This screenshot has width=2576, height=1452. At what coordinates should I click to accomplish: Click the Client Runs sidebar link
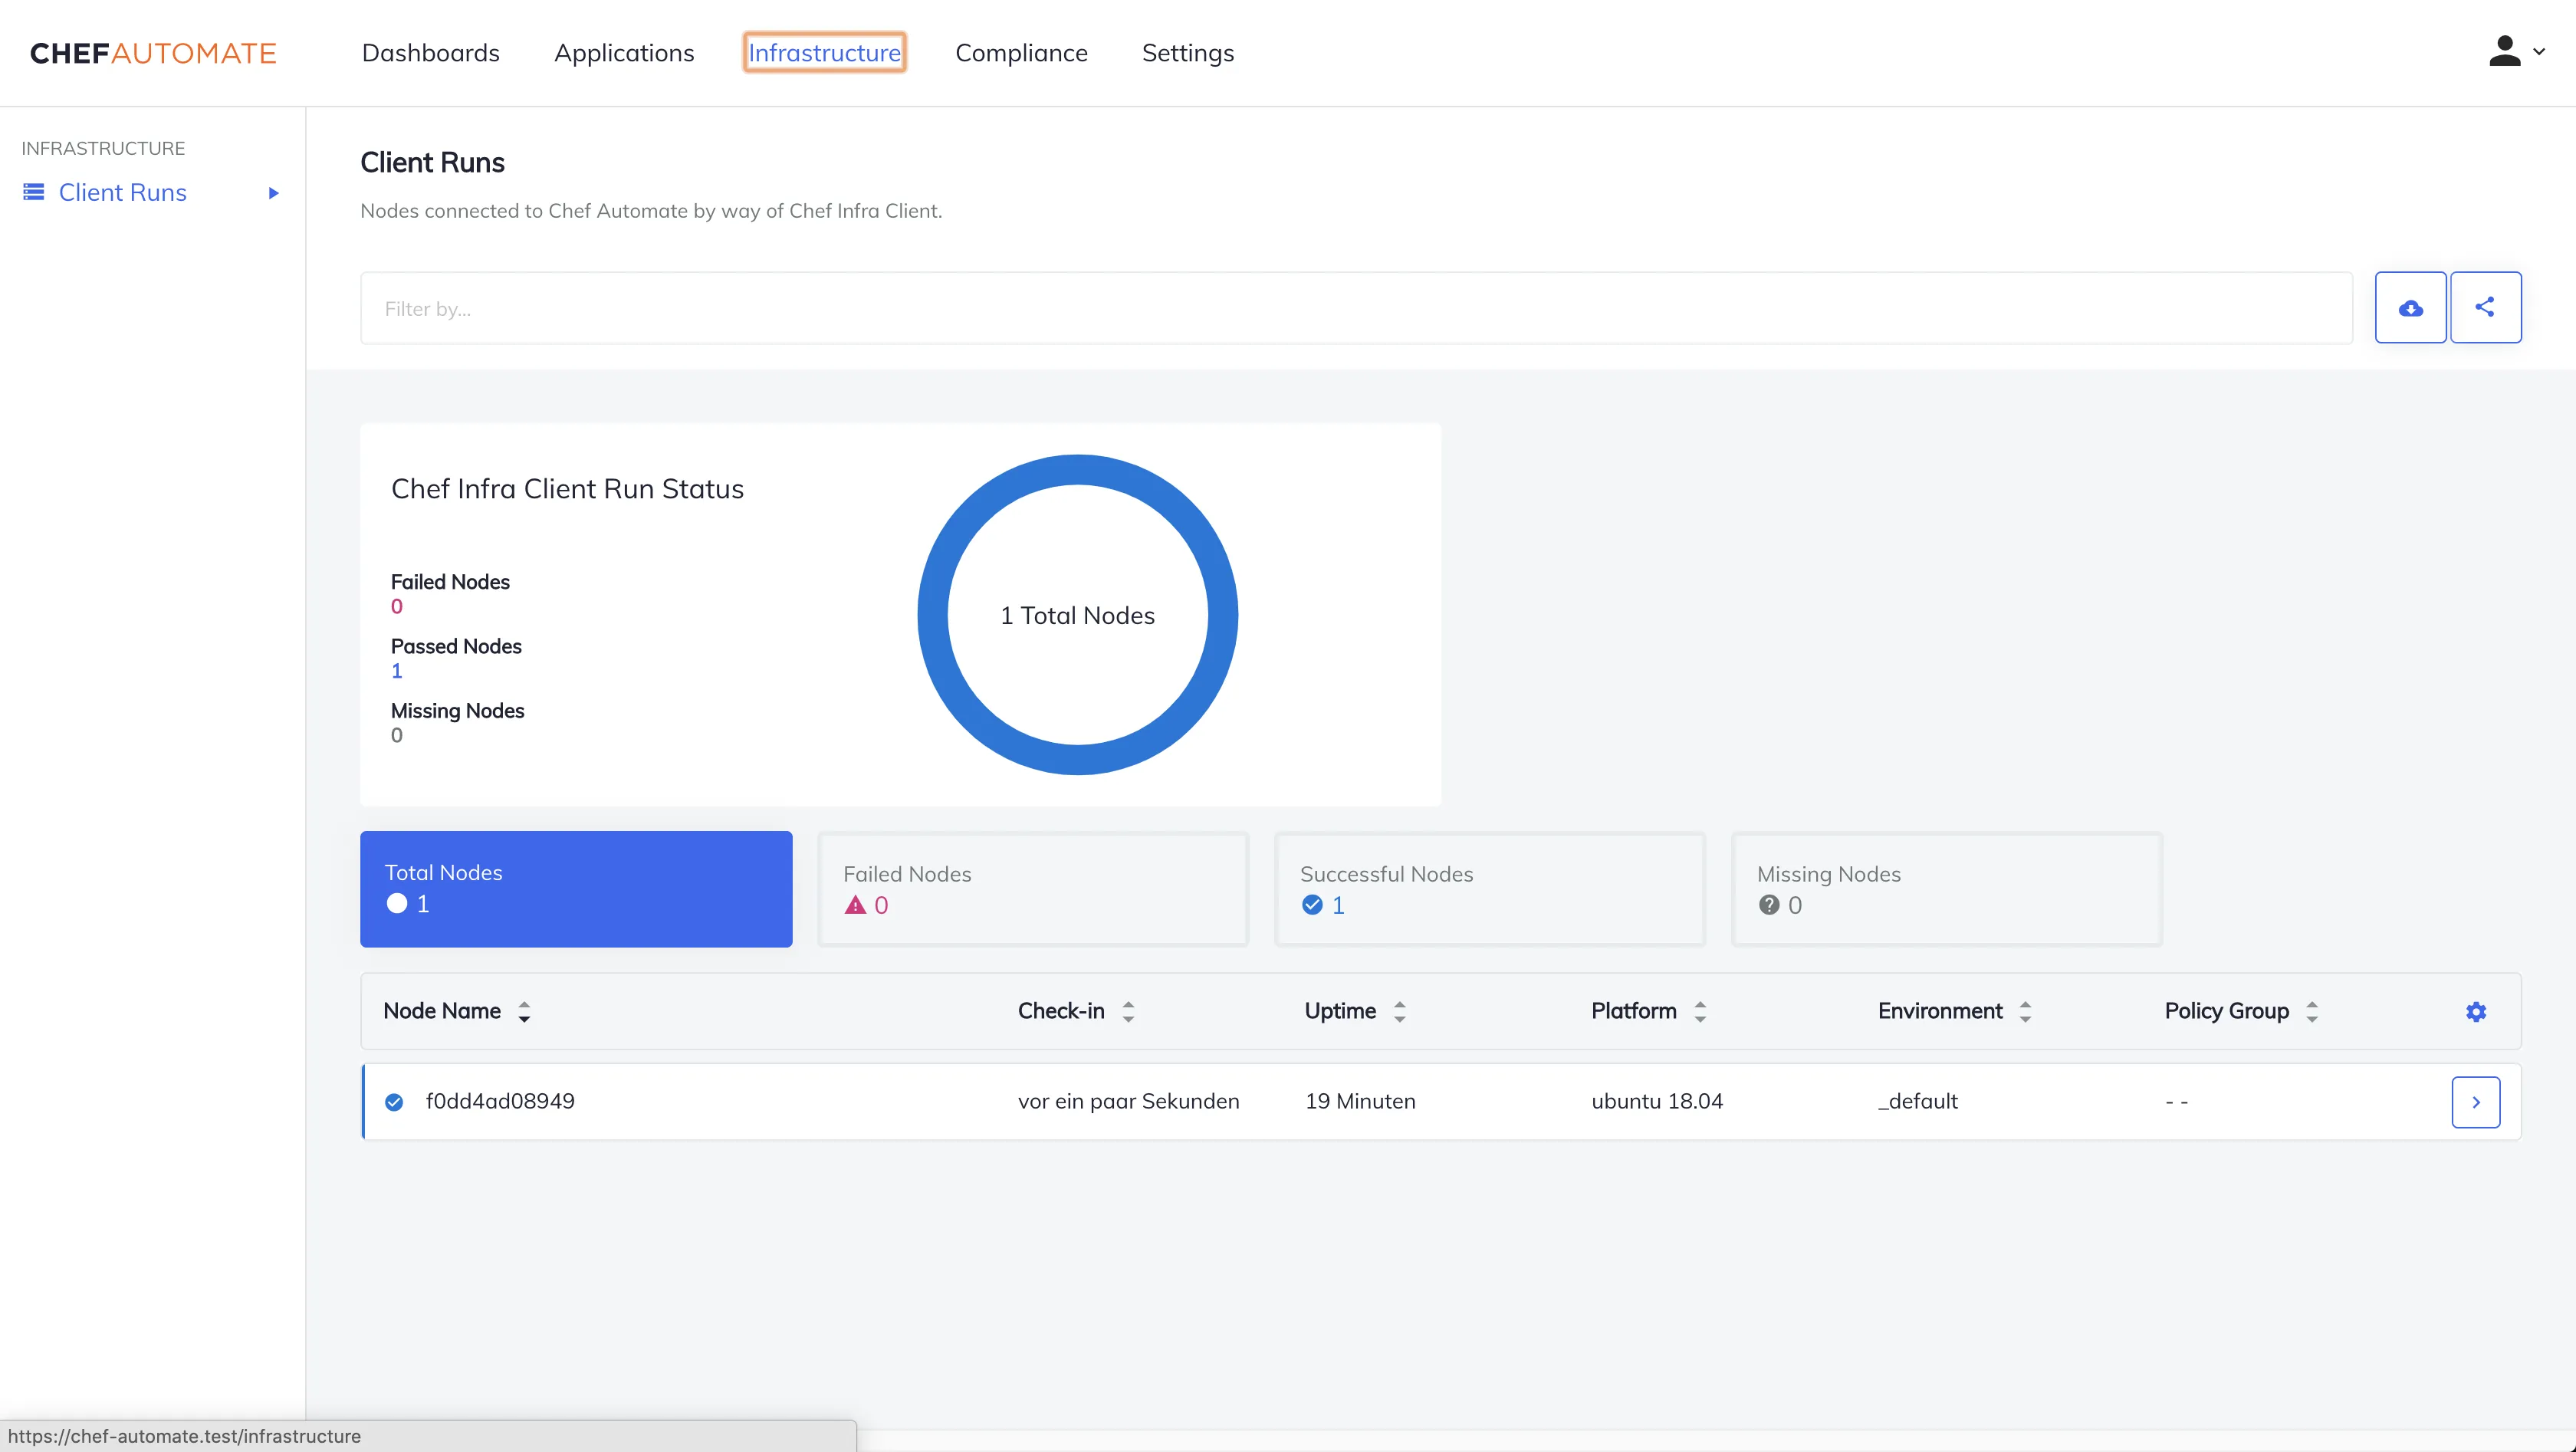[x=123, y=192]
